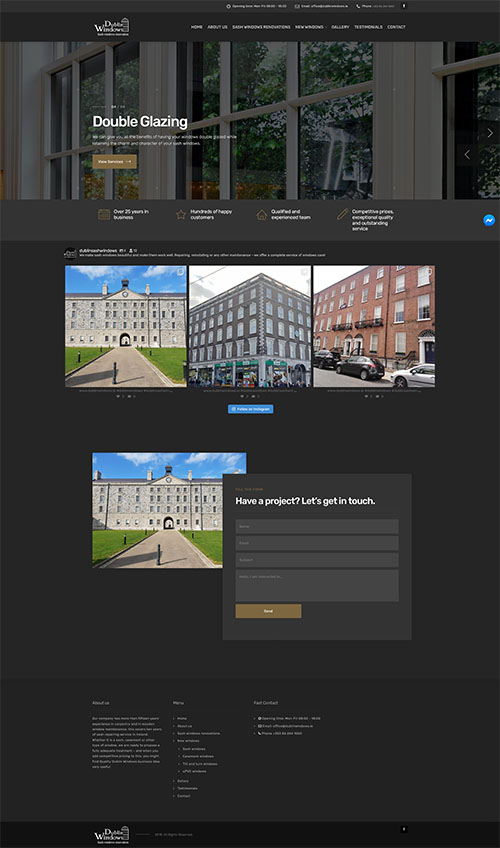500x848 pixels.
Task: Click the 'Hundreds of happy customers' text
Action: (x=211, y=215)
